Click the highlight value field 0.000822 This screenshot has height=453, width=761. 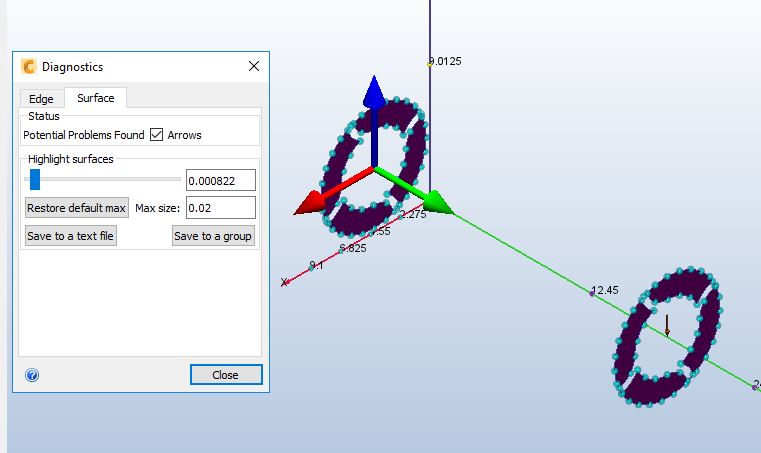click(x=221, y=181)
